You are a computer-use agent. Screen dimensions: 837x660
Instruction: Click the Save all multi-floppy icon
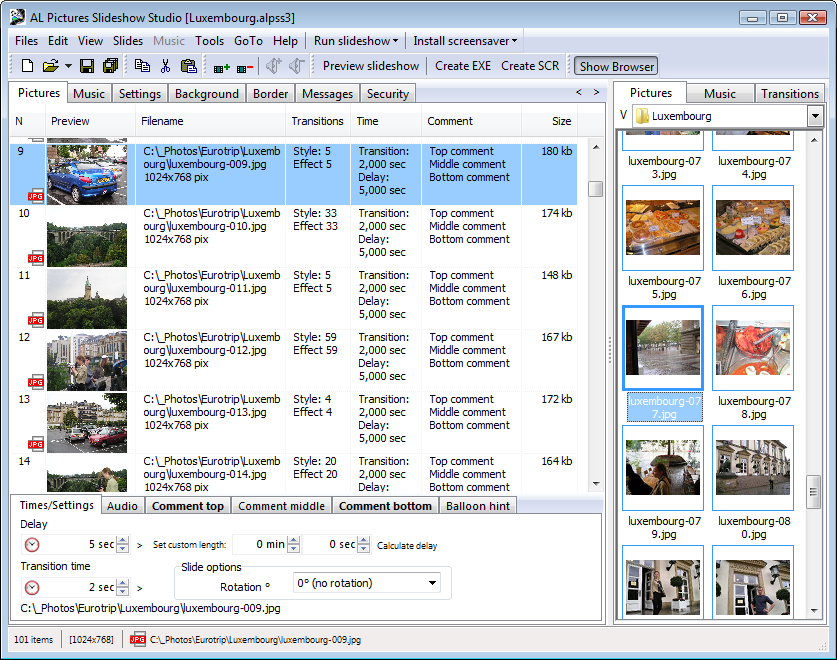tap(110, 66)
